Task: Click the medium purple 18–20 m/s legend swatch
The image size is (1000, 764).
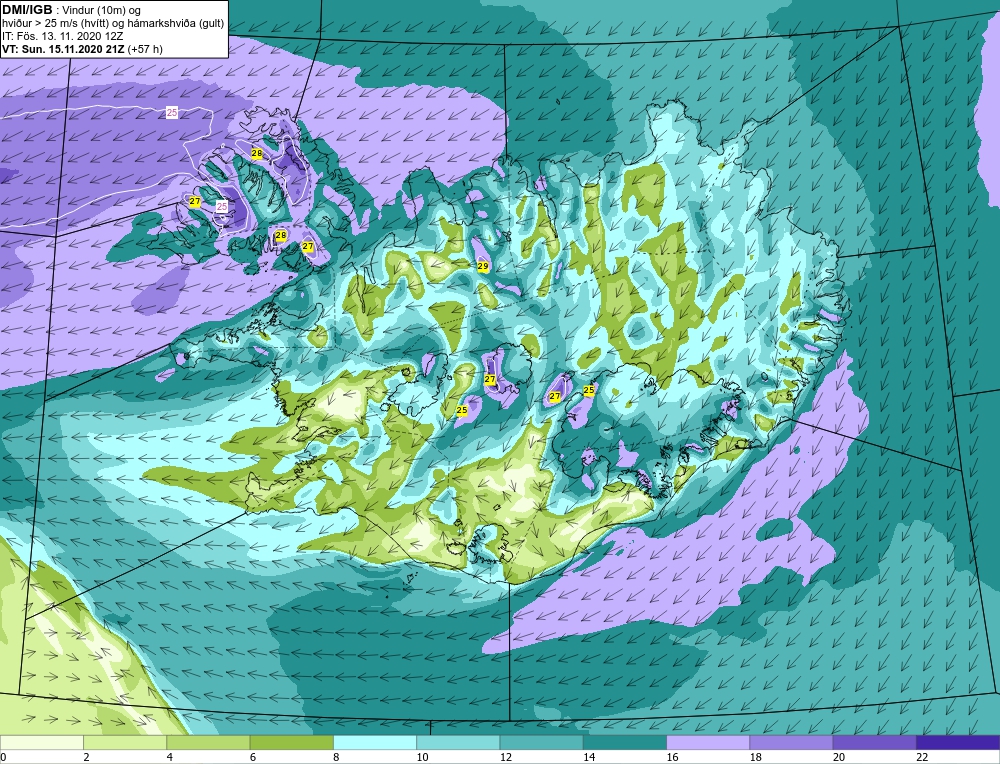Action: click(791, 742)
